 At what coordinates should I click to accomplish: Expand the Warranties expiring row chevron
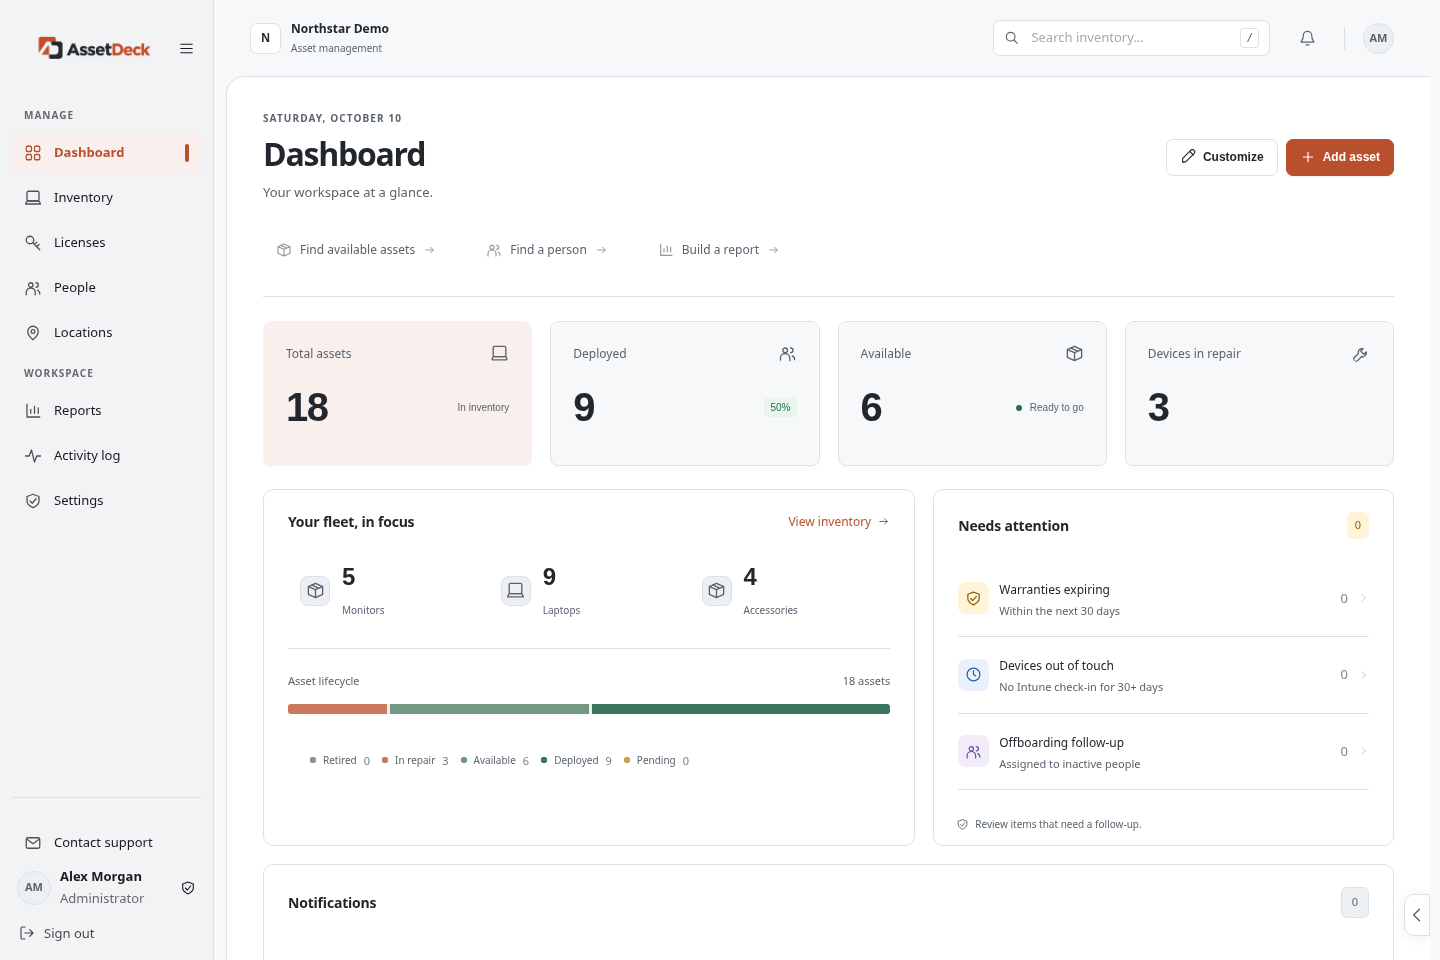point(1364,598)
